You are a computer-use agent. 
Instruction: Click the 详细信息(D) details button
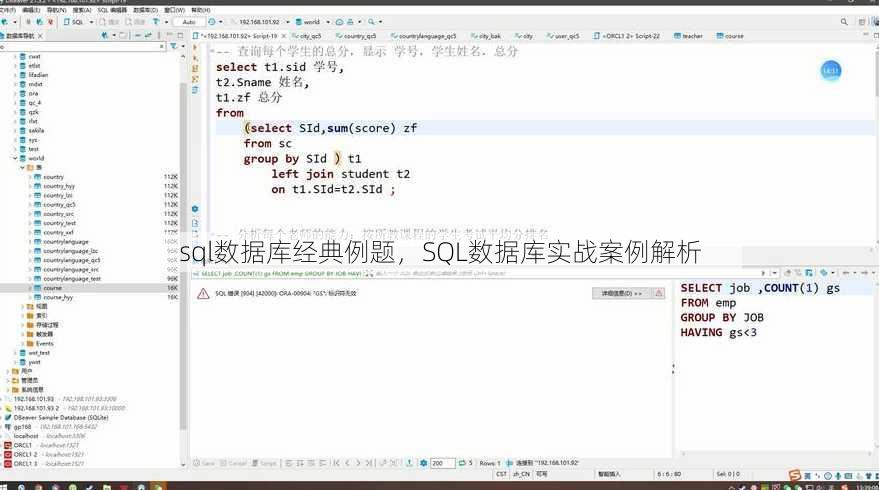[x=621, y=293]
